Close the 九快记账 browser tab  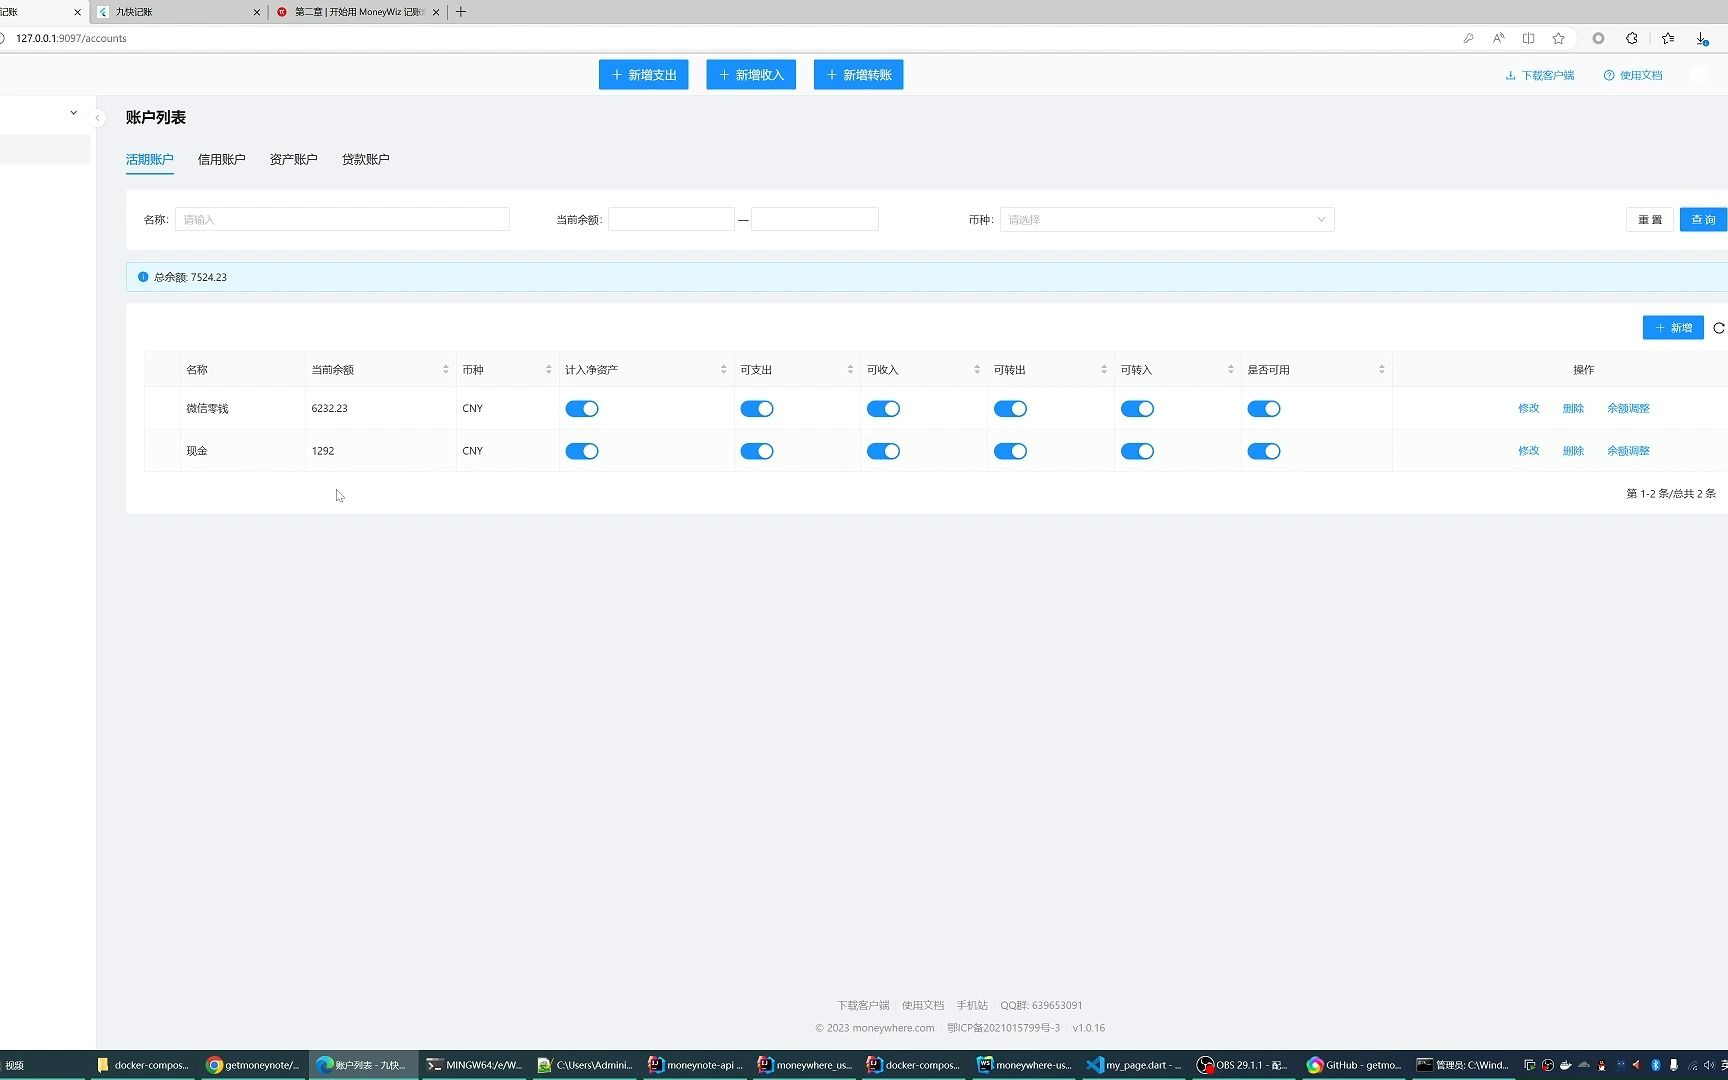click(257, 12)
